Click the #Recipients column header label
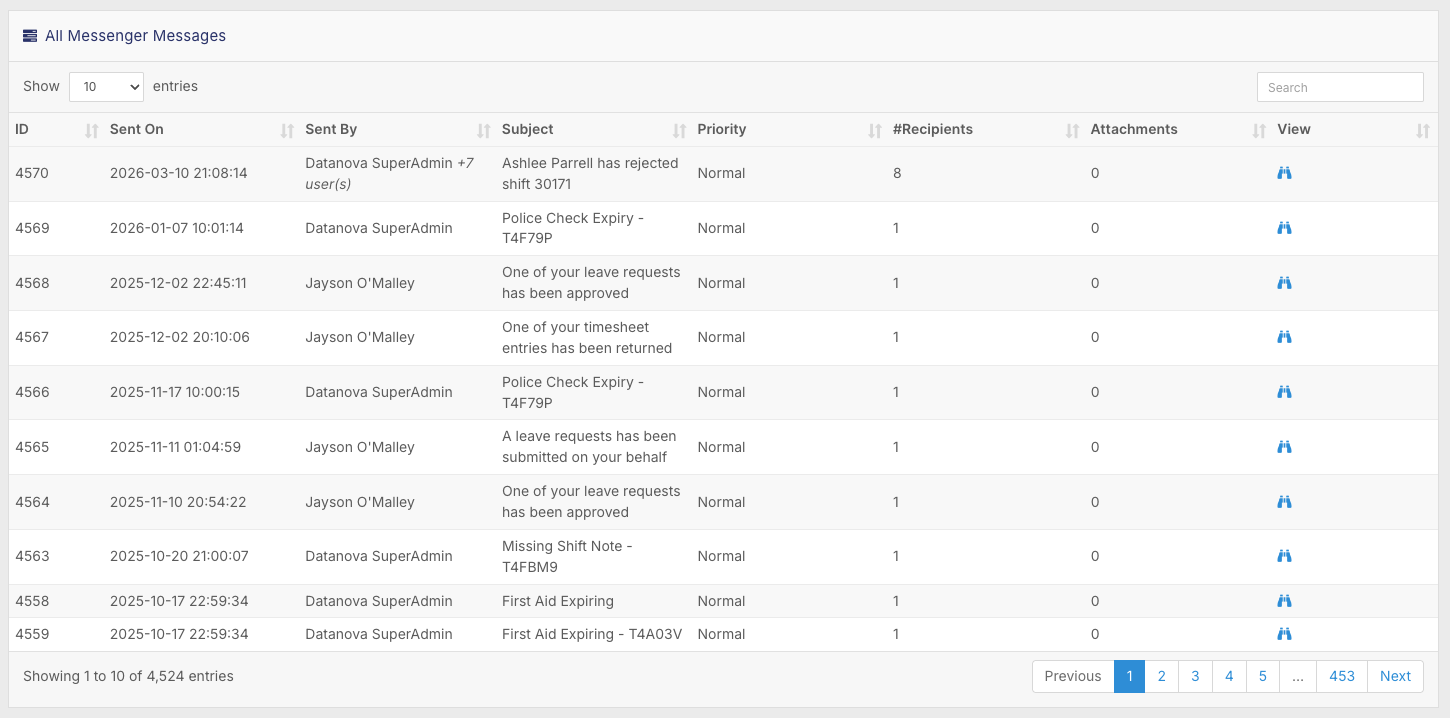The width and height of the screenshot is (1450, 718). pos(933,129)
